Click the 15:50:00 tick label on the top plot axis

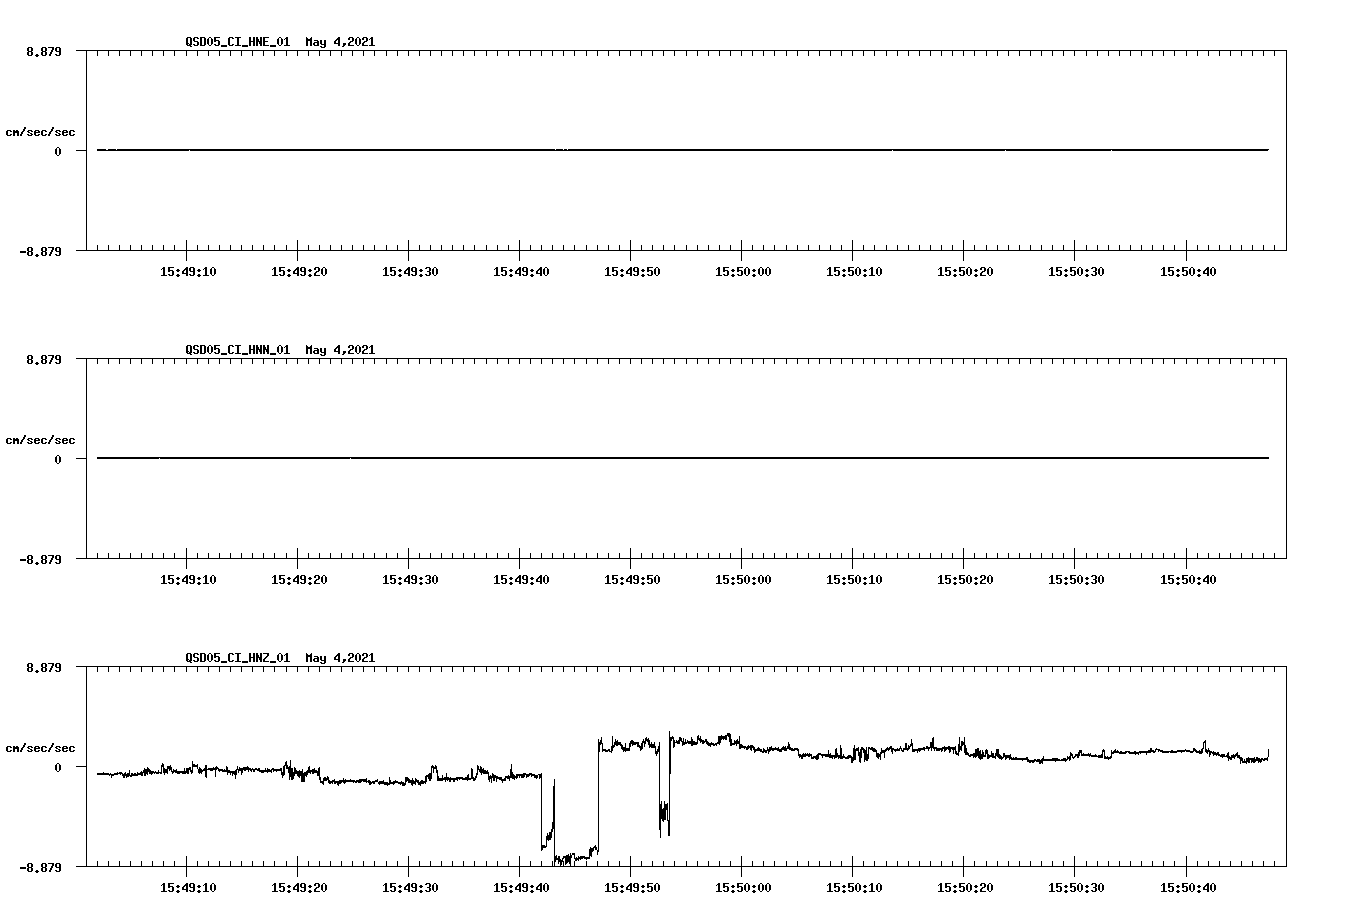pyautogui.click(x=744, y=269)
